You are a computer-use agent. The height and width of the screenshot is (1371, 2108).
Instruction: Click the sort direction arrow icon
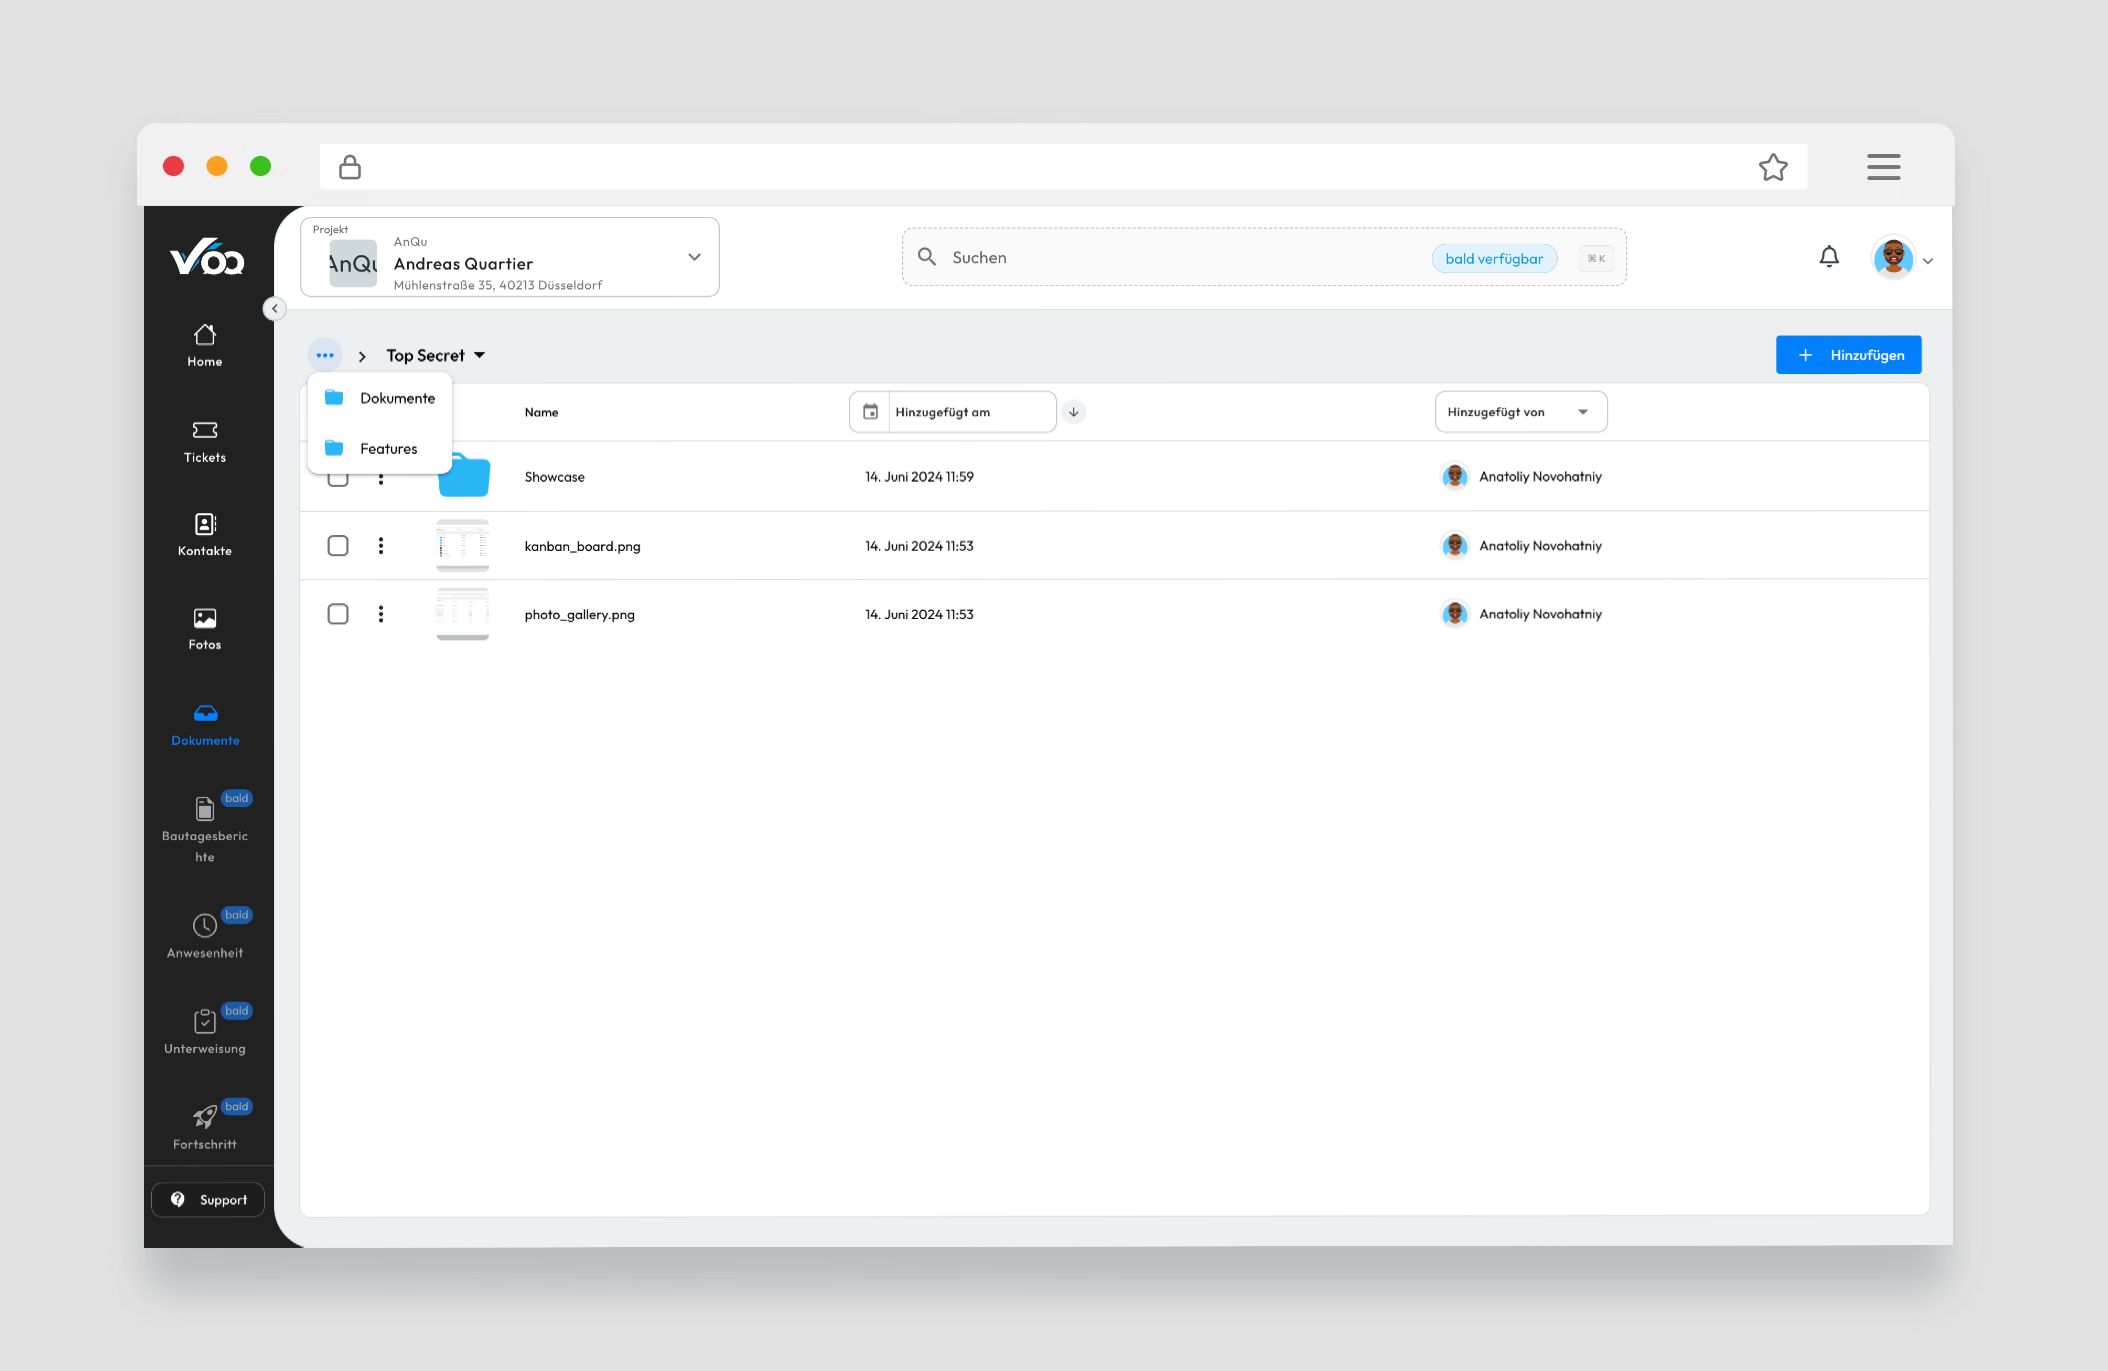pos(1073,412)
